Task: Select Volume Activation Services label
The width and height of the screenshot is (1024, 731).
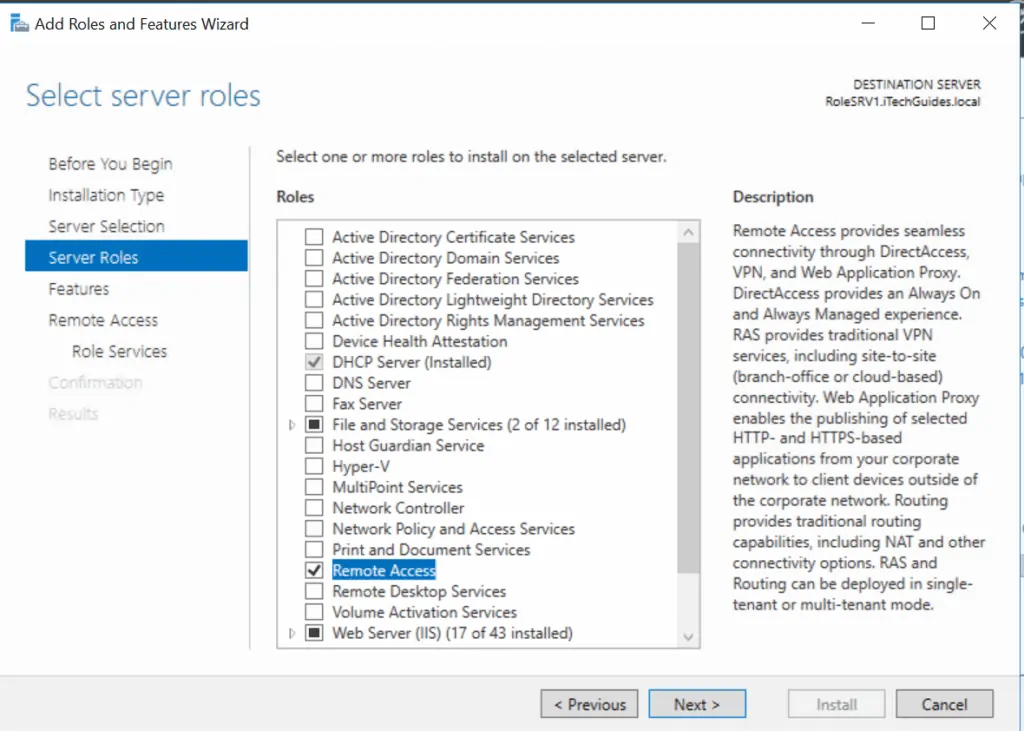Action: [424, 612]
